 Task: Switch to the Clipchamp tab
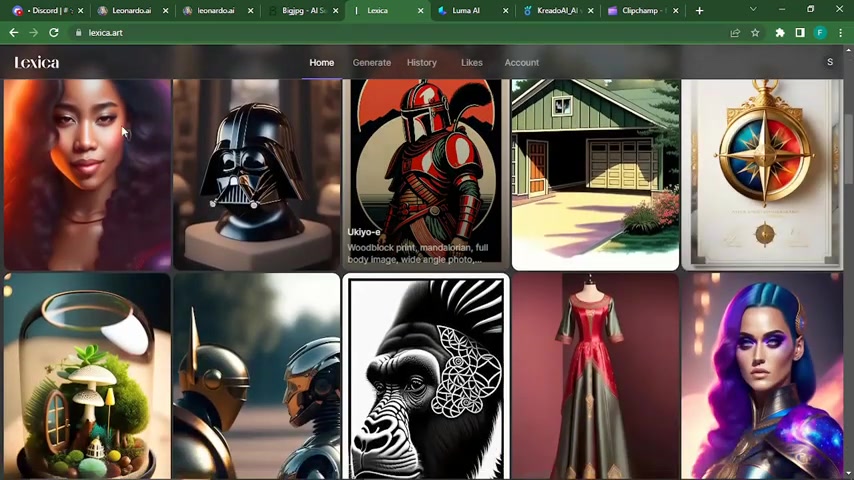coord(642,10)
